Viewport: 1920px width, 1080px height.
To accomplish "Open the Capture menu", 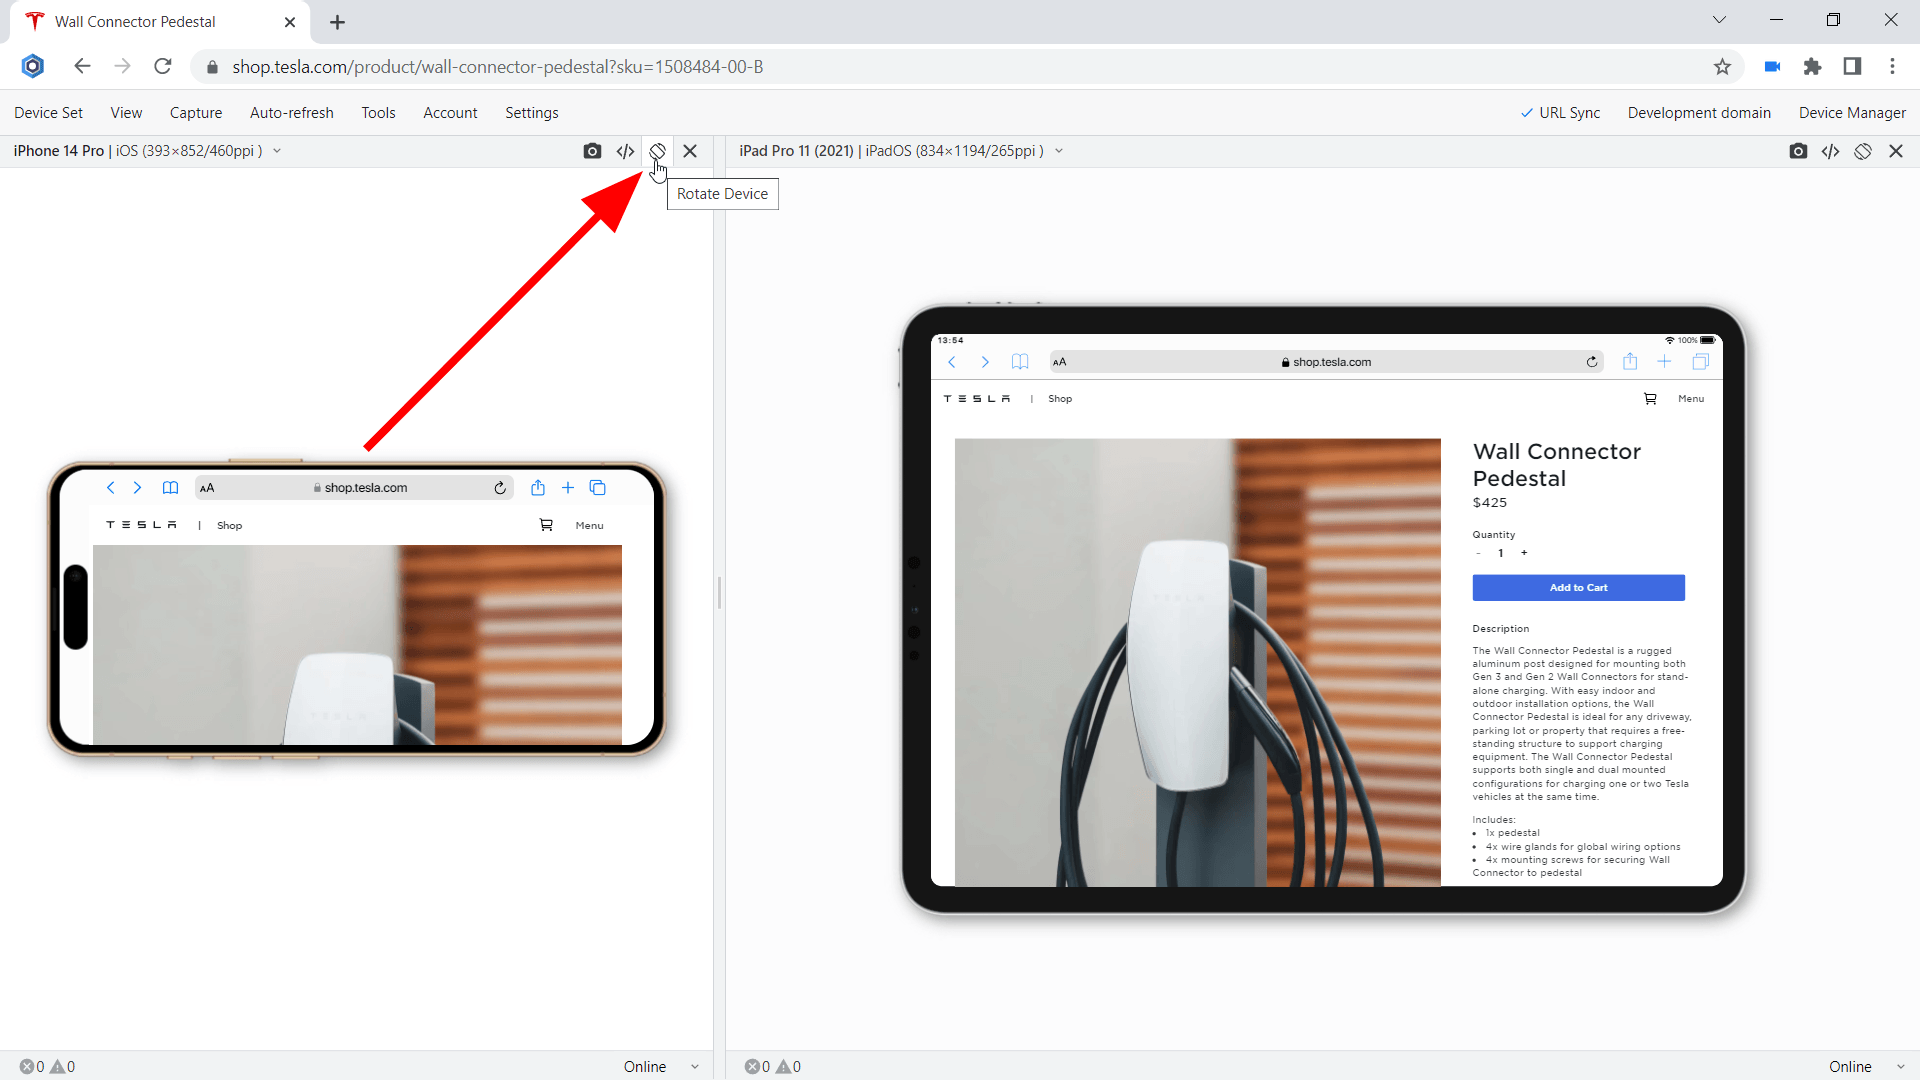I will point(196,113).
